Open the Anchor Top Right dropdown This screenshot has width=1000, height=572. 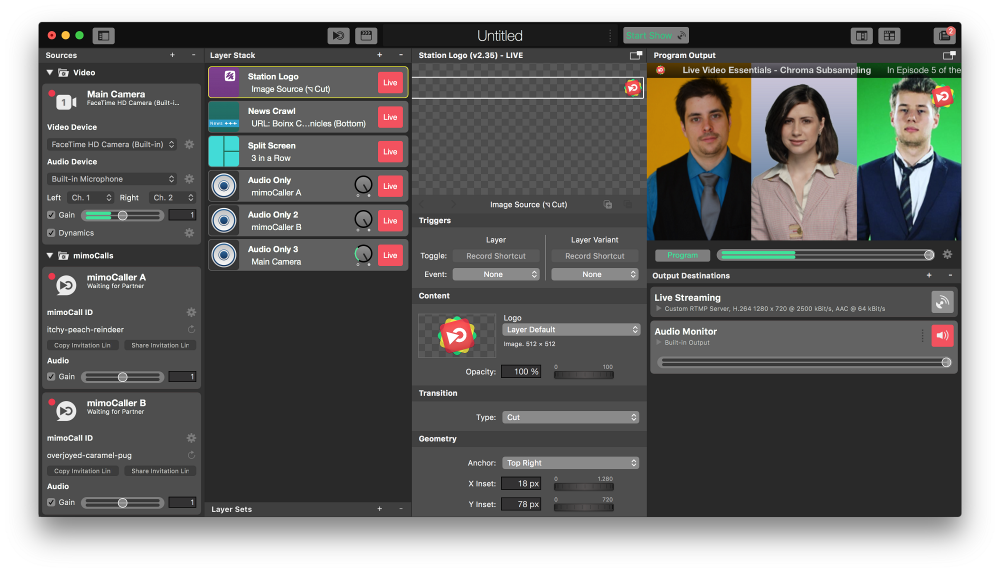(x=571, y=463)
